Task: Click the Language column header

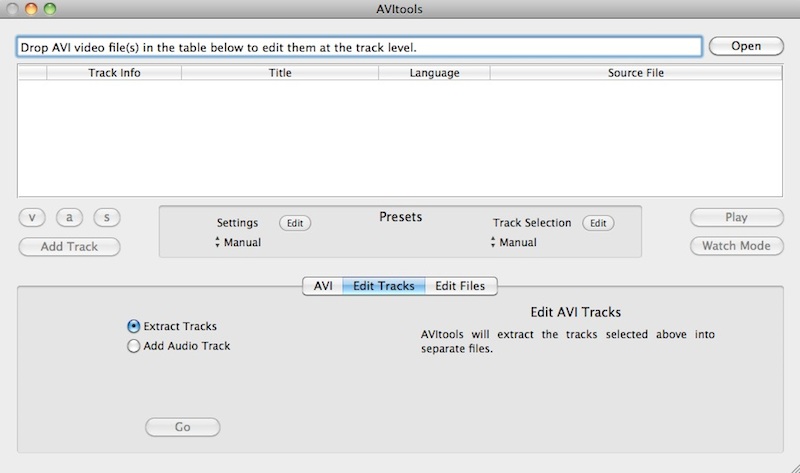Action: [x=434, y=73]
